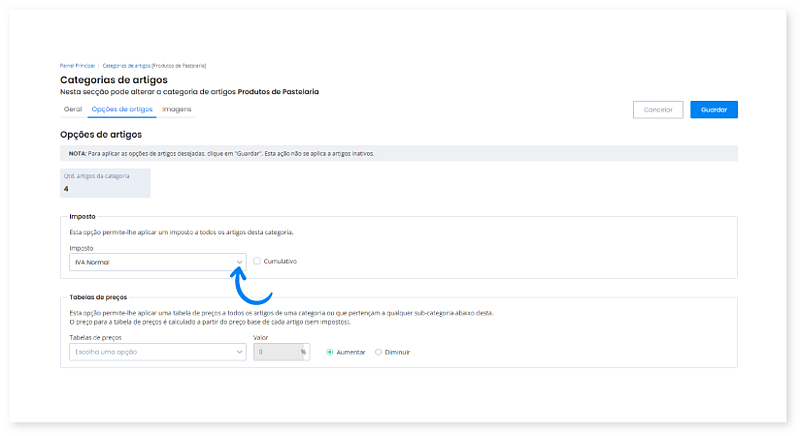Screen dimensions: 800x436
Task: Open the Imagens tab
Action: 176,108
